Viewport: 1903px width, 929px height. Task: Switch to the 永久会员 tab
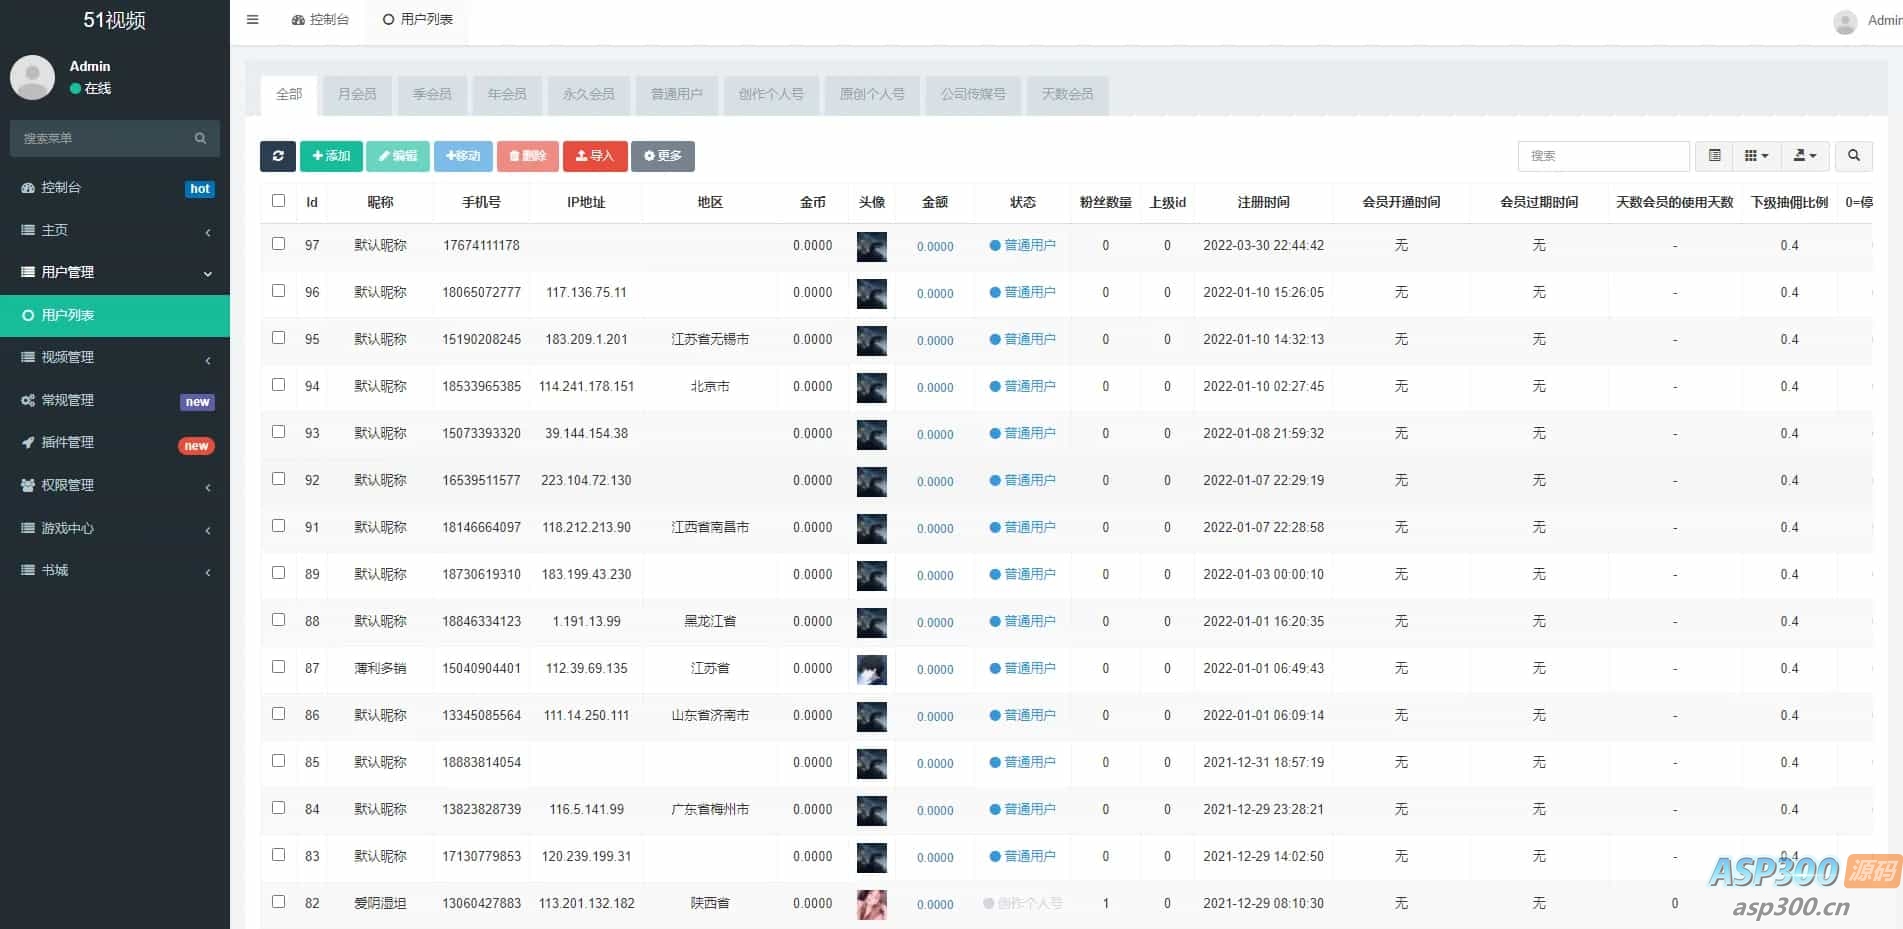588,94
